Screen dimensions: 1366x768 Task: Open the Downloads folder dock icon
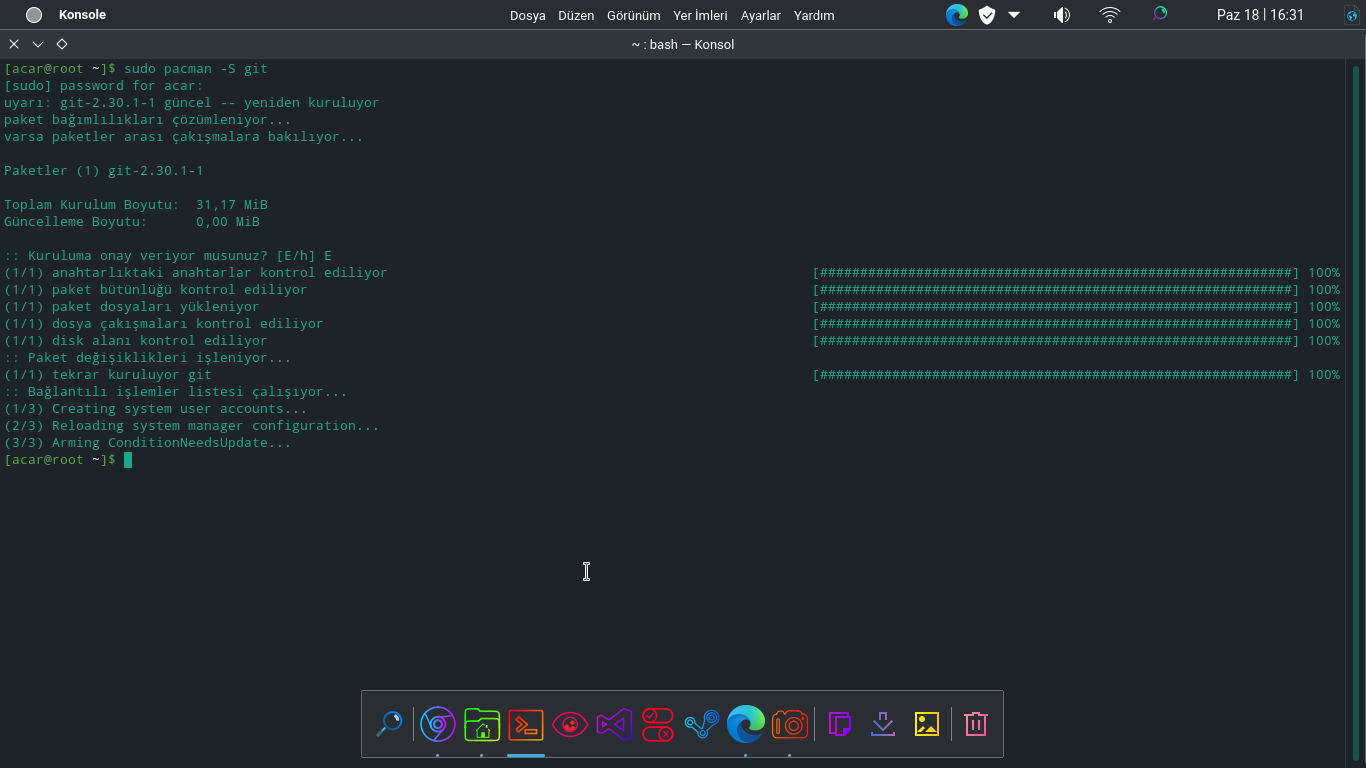[x=883, y=724]
